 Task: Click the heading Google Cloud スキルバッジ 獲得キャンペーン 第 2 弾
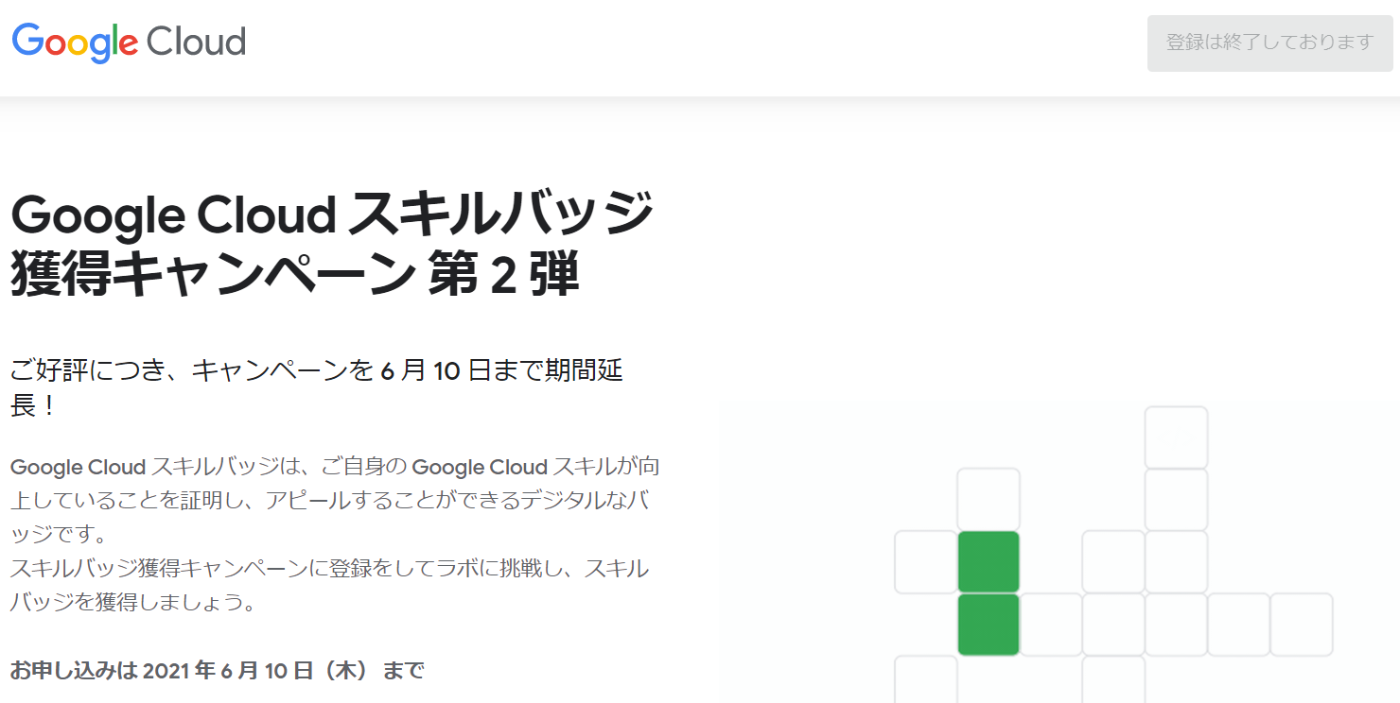coord(332,243)
